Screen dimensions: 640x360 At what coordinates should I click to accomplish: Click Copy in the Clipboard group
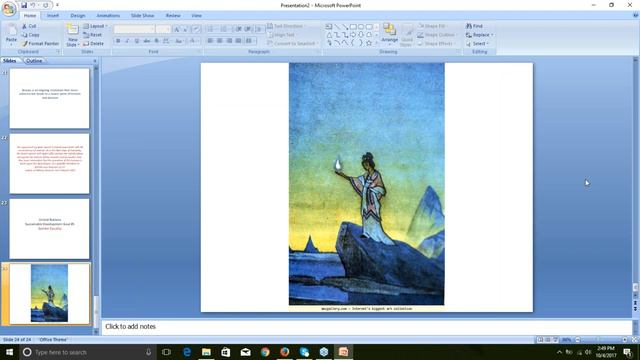click(31, 35)
